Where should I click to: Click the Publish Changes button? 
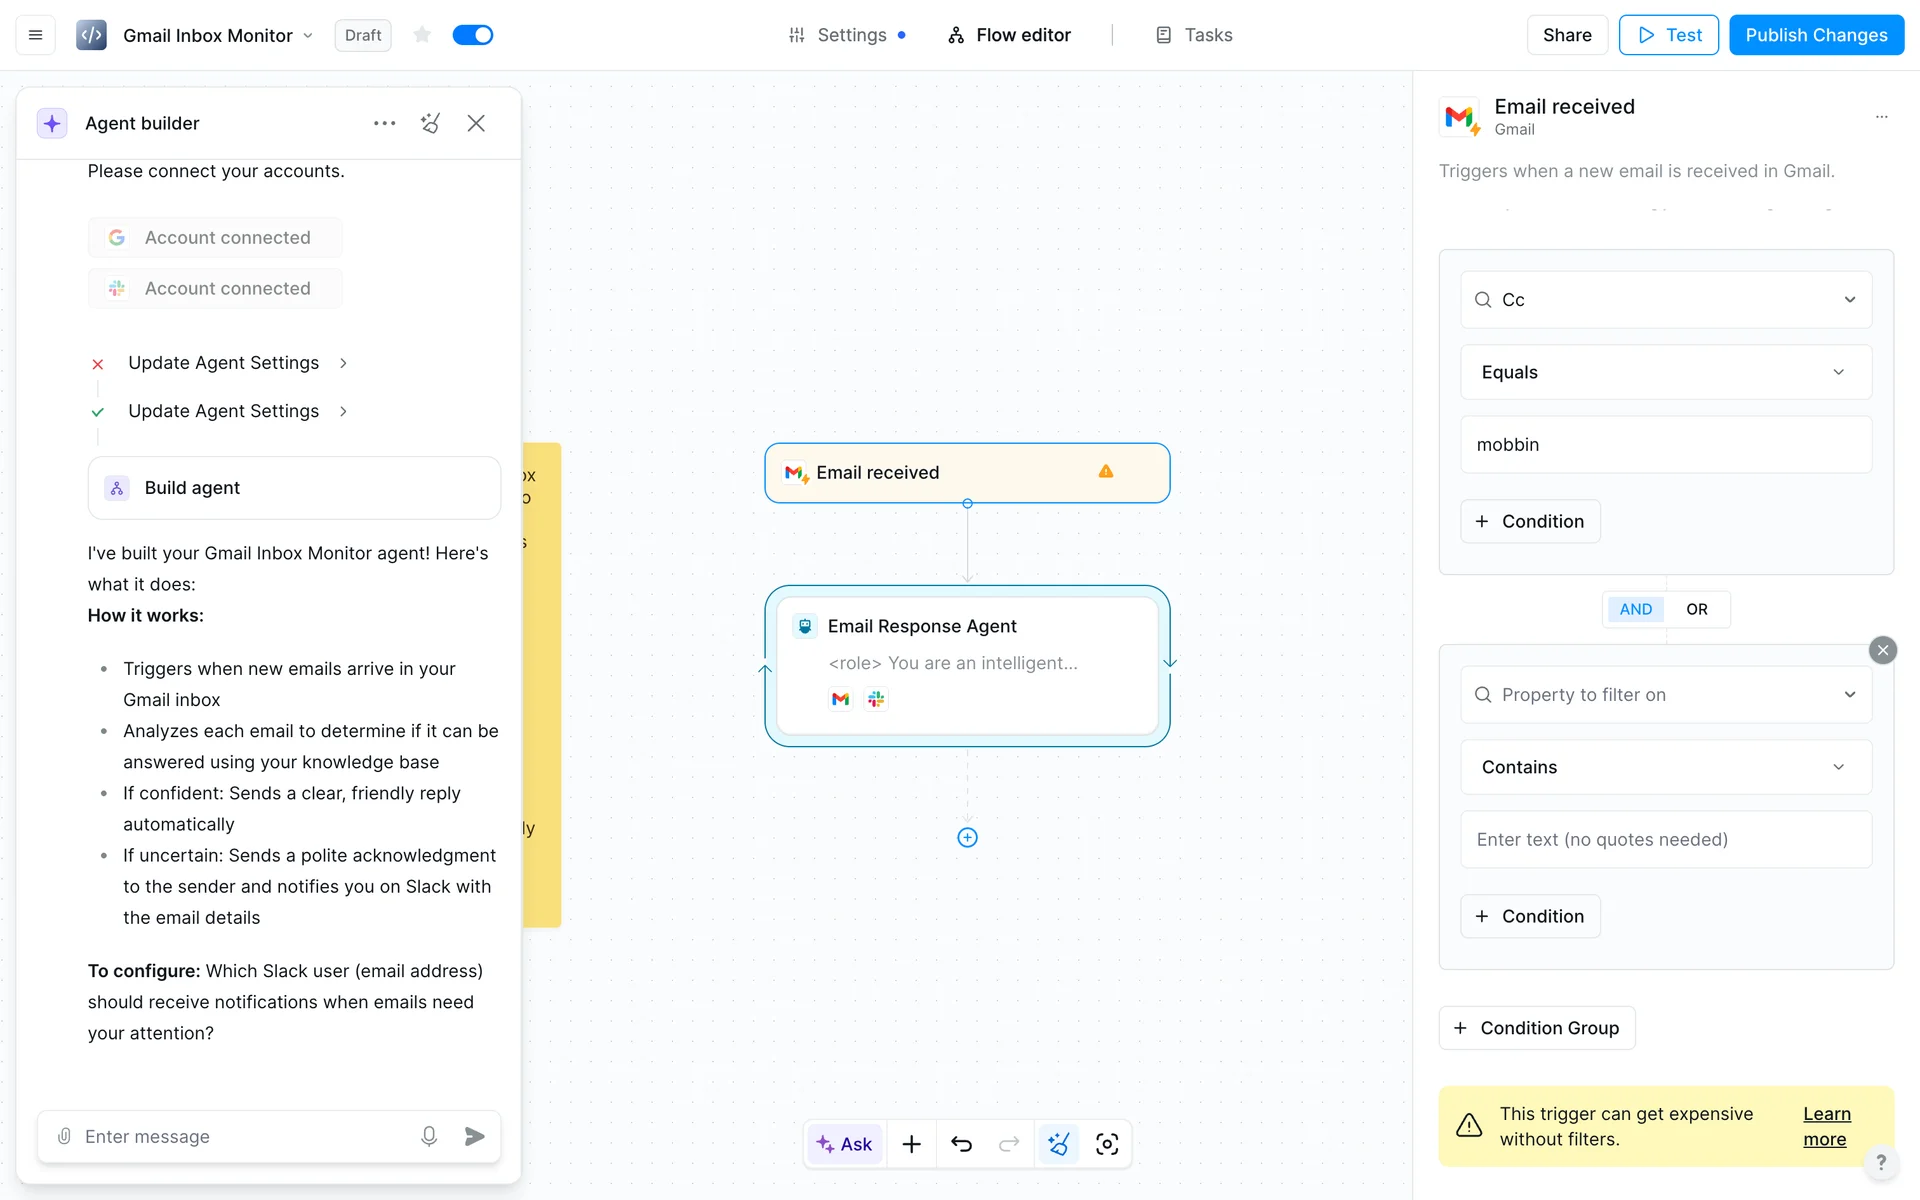[x=1815, y=35]
